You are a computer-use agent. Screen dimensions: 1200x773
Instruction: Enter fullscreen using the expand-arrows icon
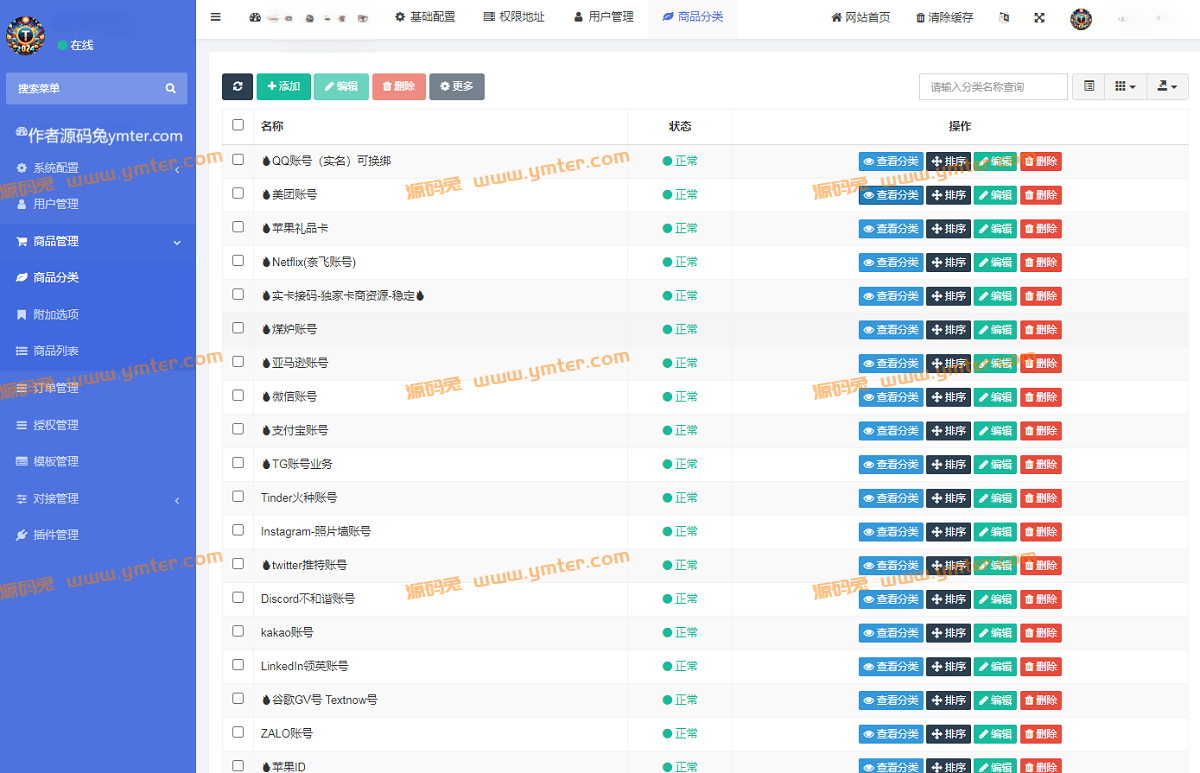click(1039, 18)
